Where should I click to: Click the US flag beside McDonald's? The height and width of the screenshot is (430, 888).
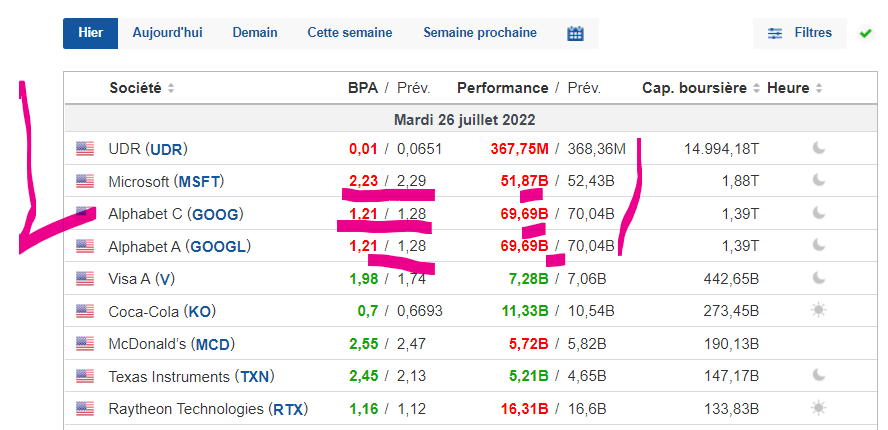point(85,344)
